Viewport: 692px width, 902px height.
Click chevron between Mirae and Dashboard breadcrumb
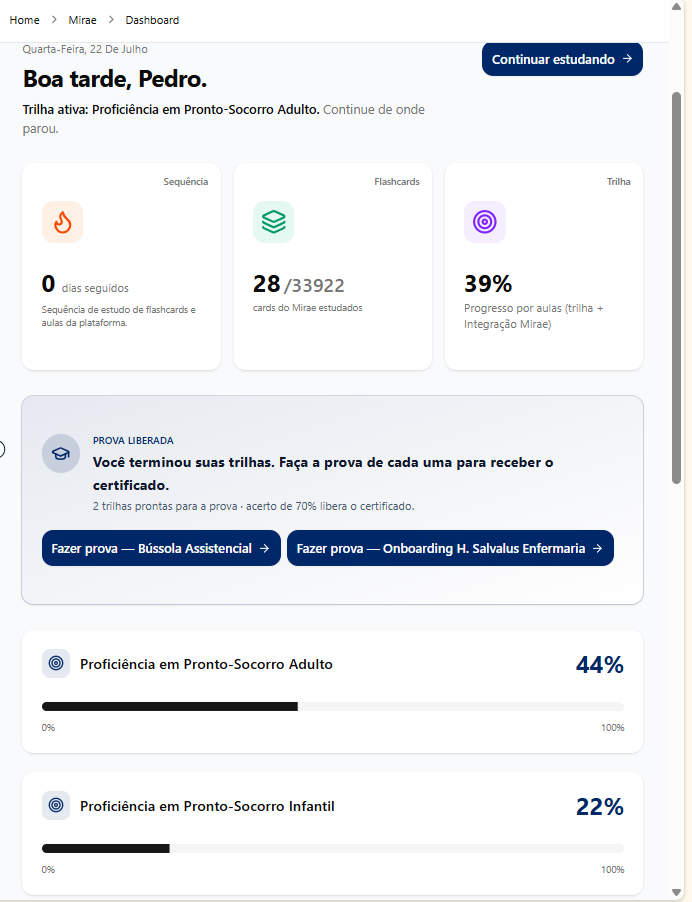[111, 20]
